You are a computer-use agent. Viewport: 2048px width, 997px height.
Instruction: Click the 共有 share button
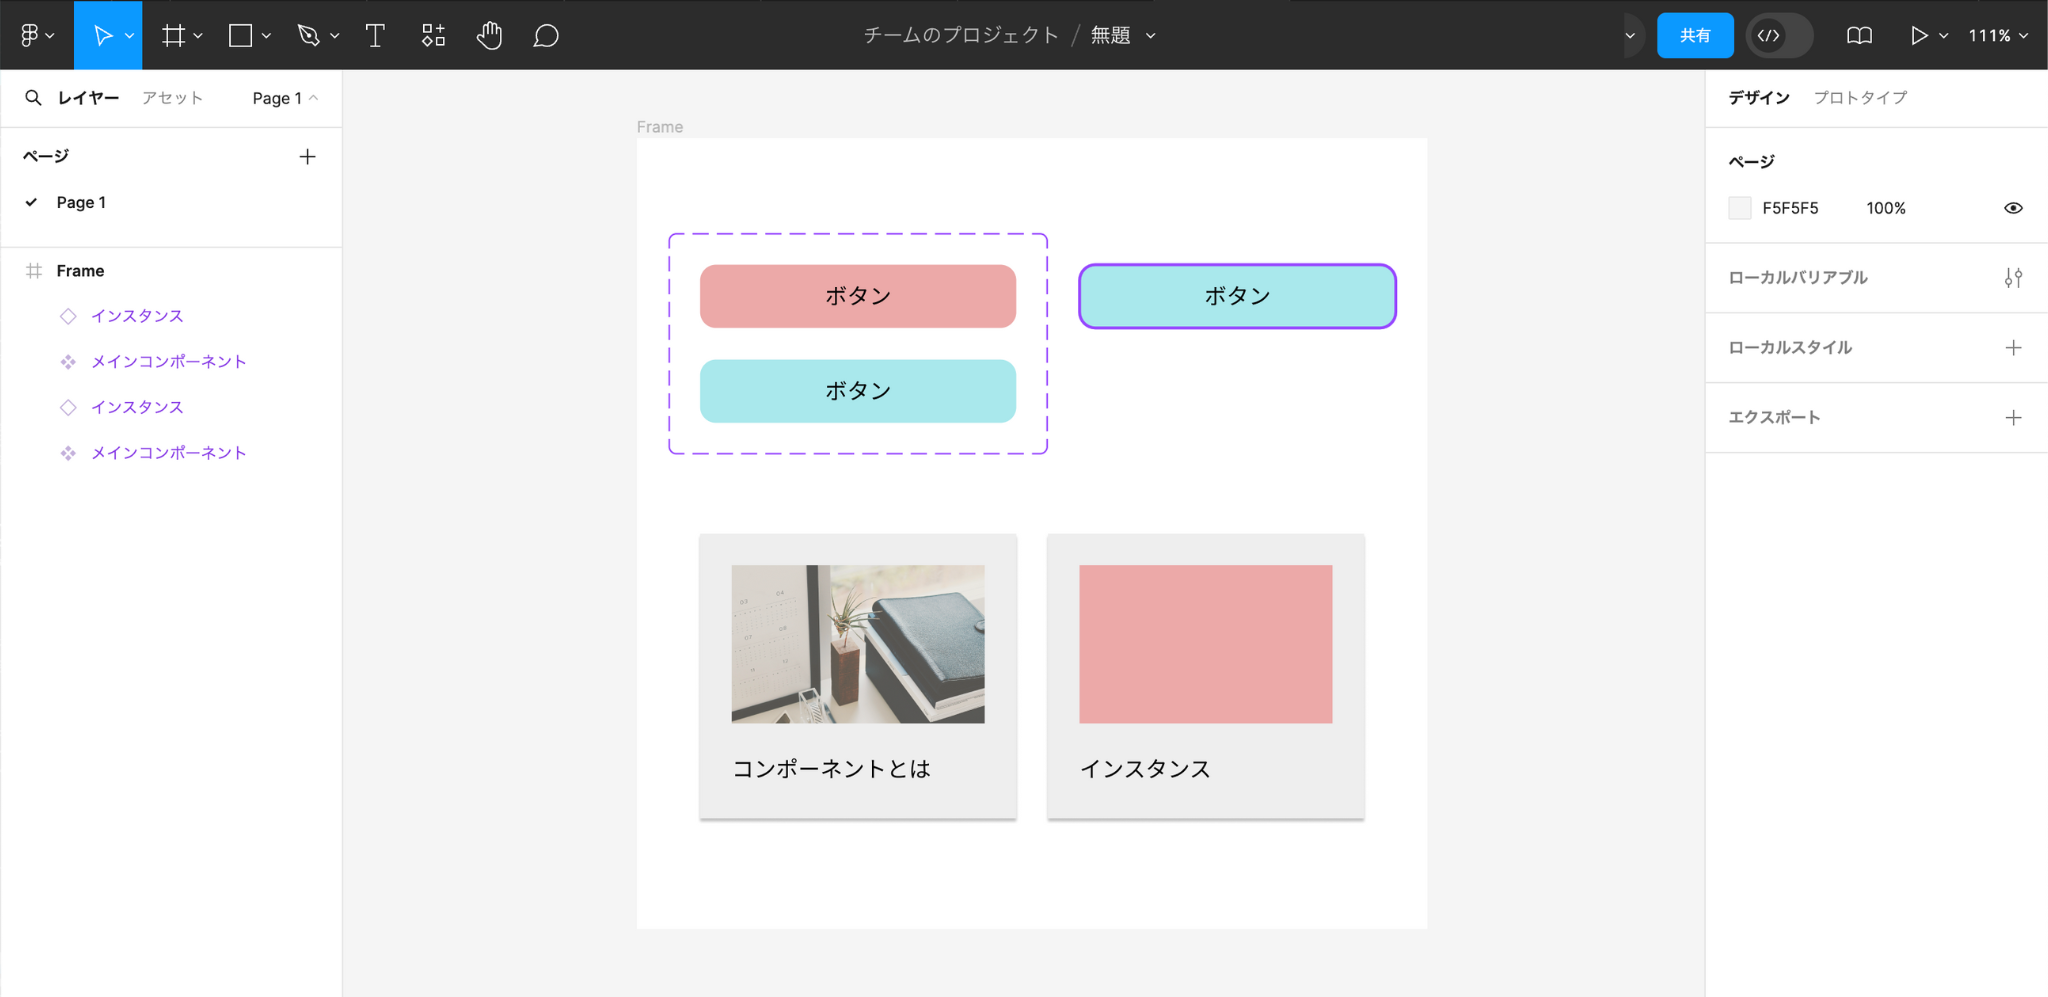coord(1695,35)
